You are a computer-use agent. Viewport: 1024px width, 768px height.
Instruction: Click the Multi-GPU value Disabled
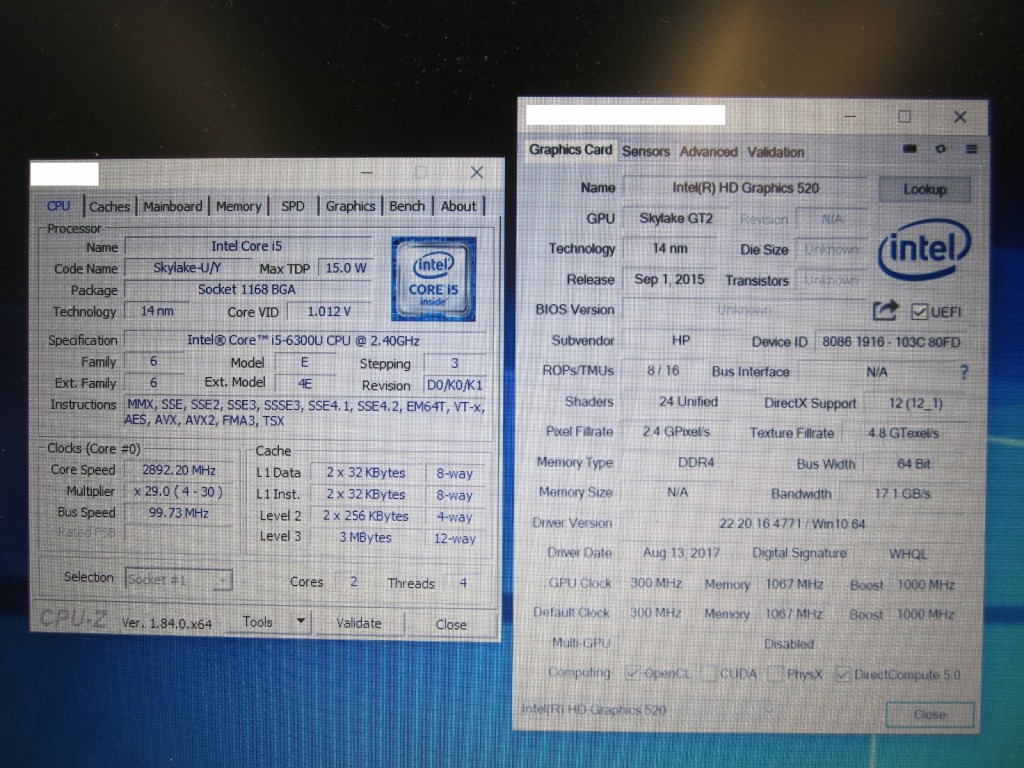tap(789, 644)
